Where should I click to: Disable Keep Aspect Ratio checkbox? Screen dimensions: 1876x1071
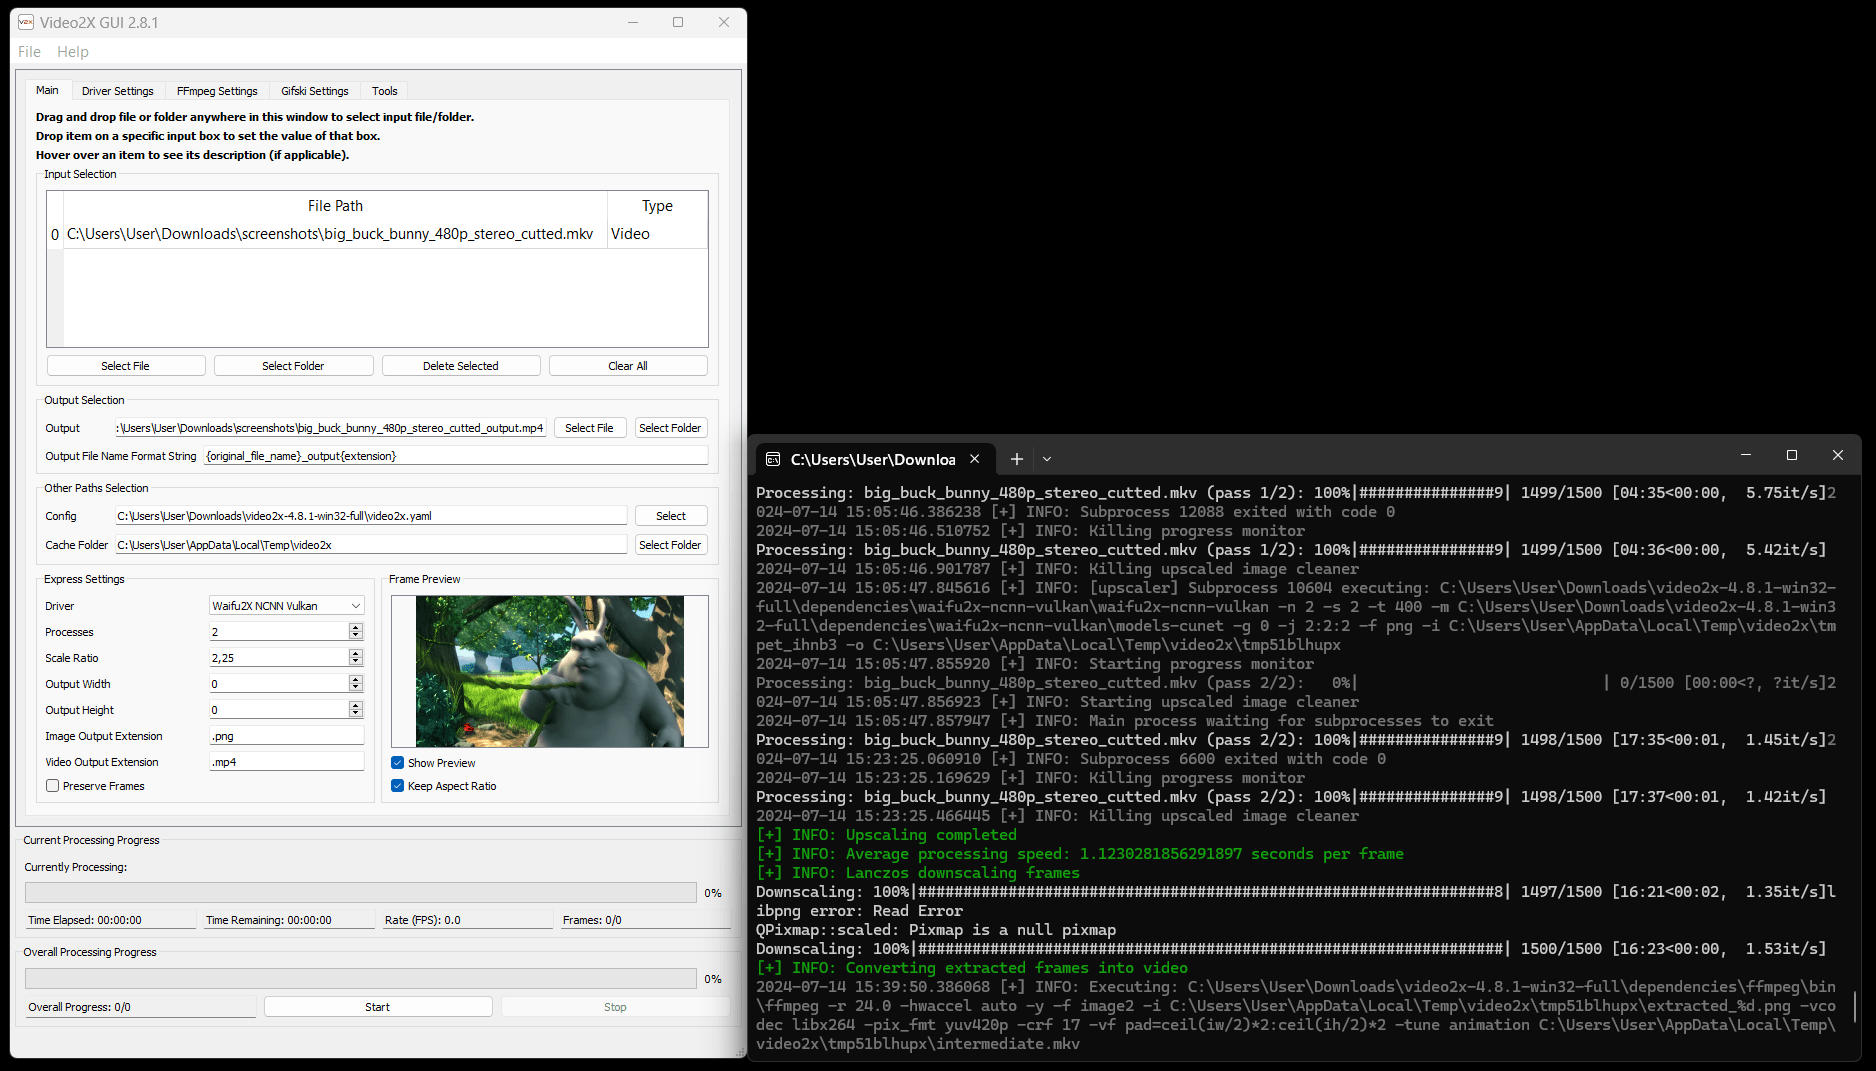pos(398,786)
